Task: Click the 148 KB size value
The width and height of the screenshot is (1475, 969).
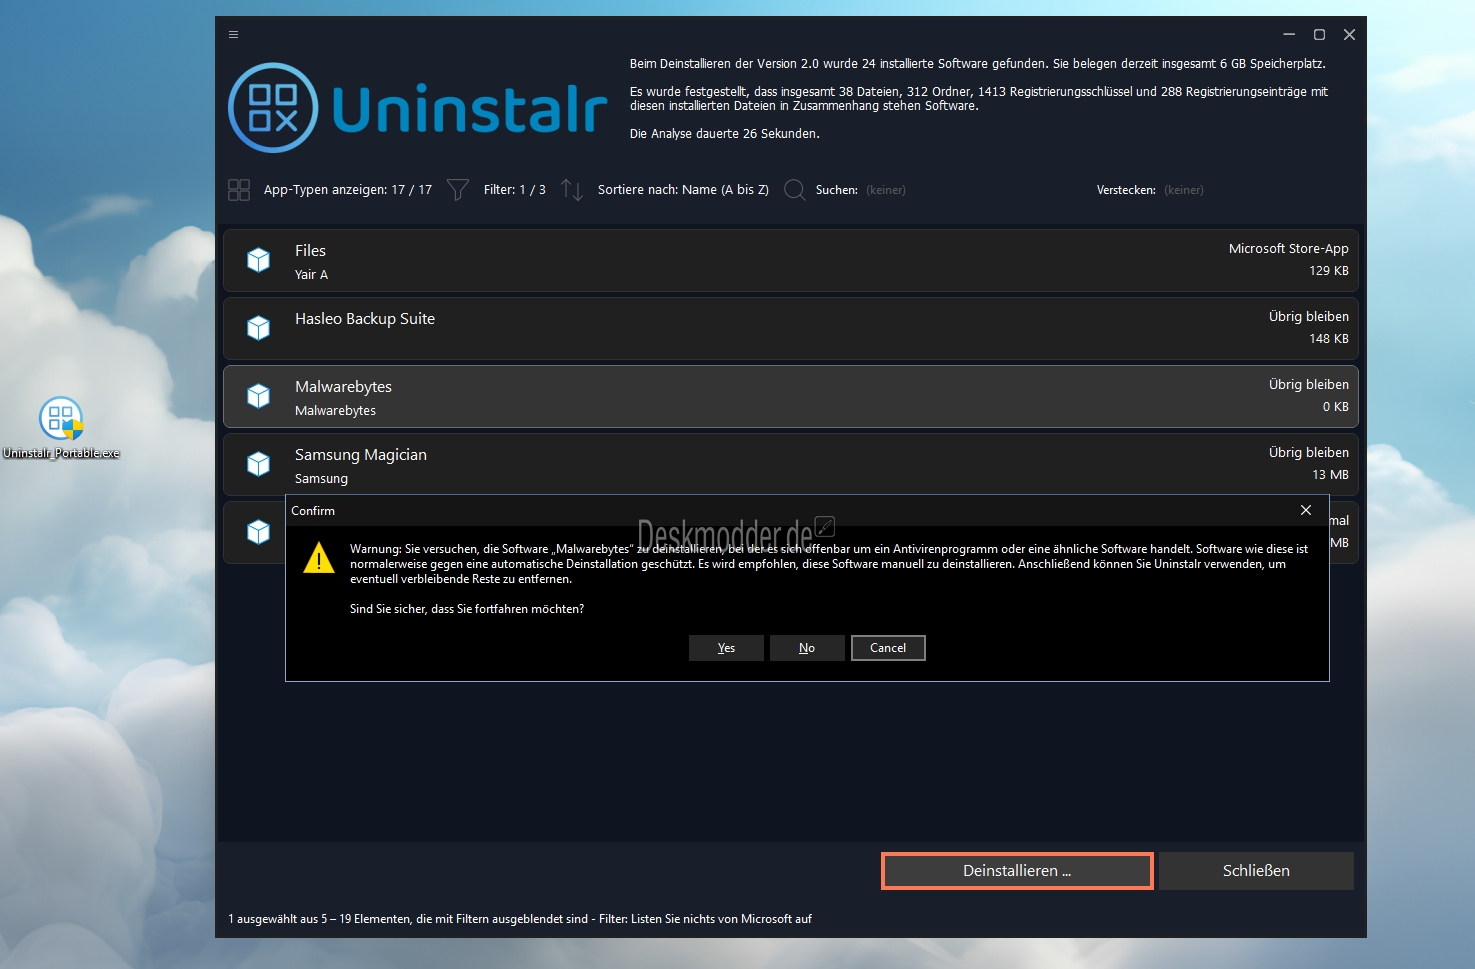Action: click(x=1329, y=339)
